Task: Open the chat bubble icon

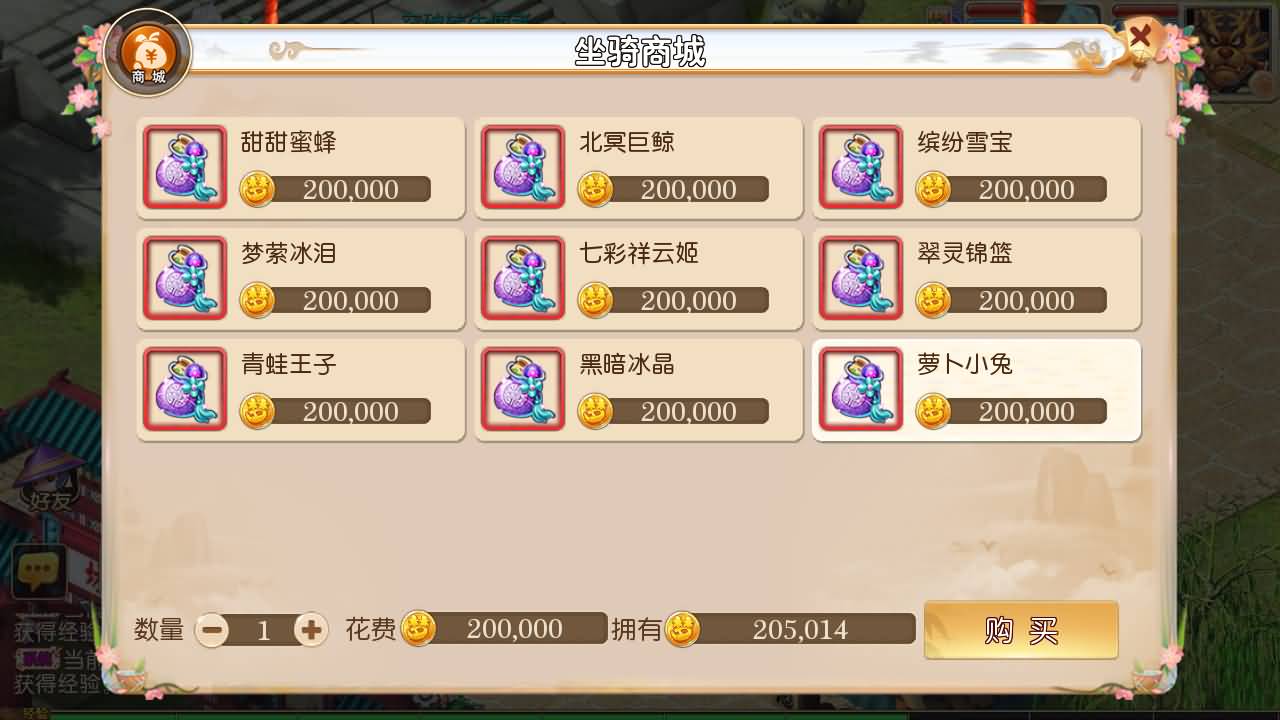Action: [39, 572]
